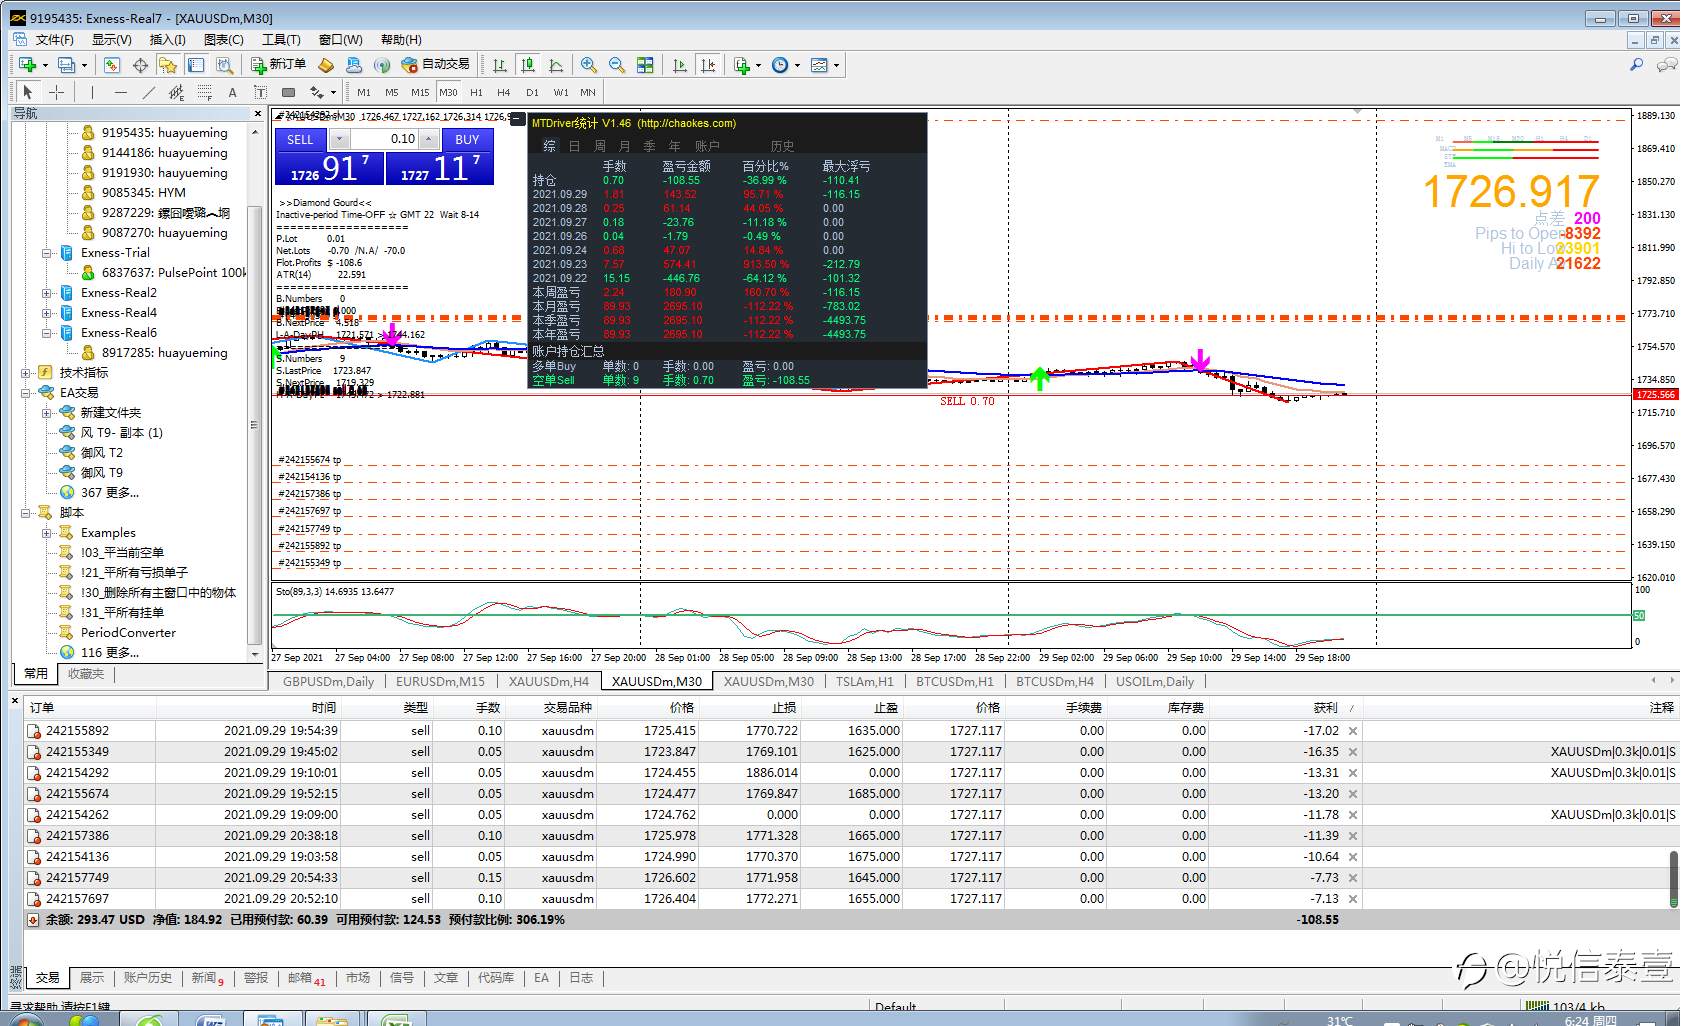Click the one-click volume field 0.10
Screen dimensions: 1692x1026
coord(383,139)
